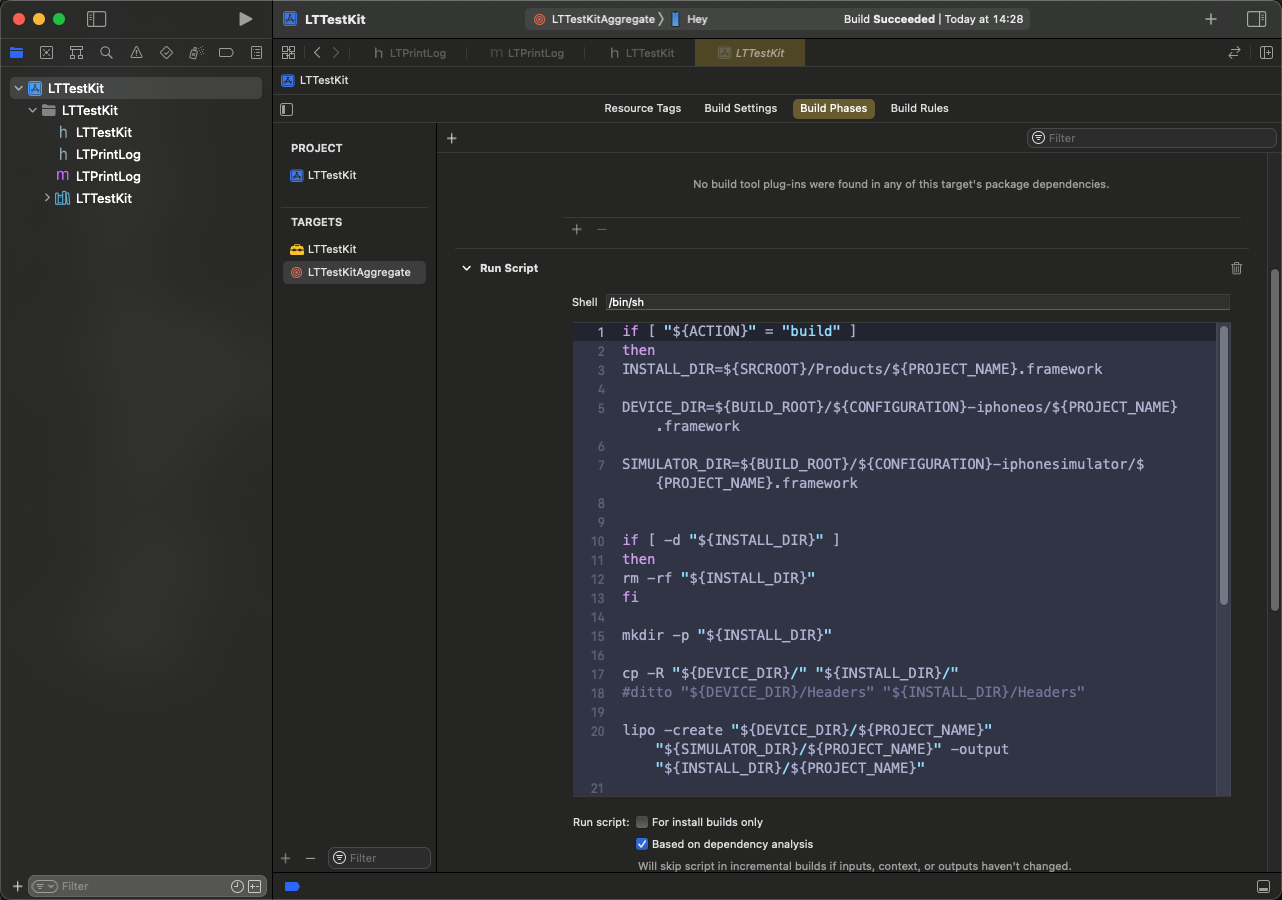Click the script editor vertical scrollbar
Image resolution: width=1282 pixels, height=900 pixels.
[x=1224, y=465]
